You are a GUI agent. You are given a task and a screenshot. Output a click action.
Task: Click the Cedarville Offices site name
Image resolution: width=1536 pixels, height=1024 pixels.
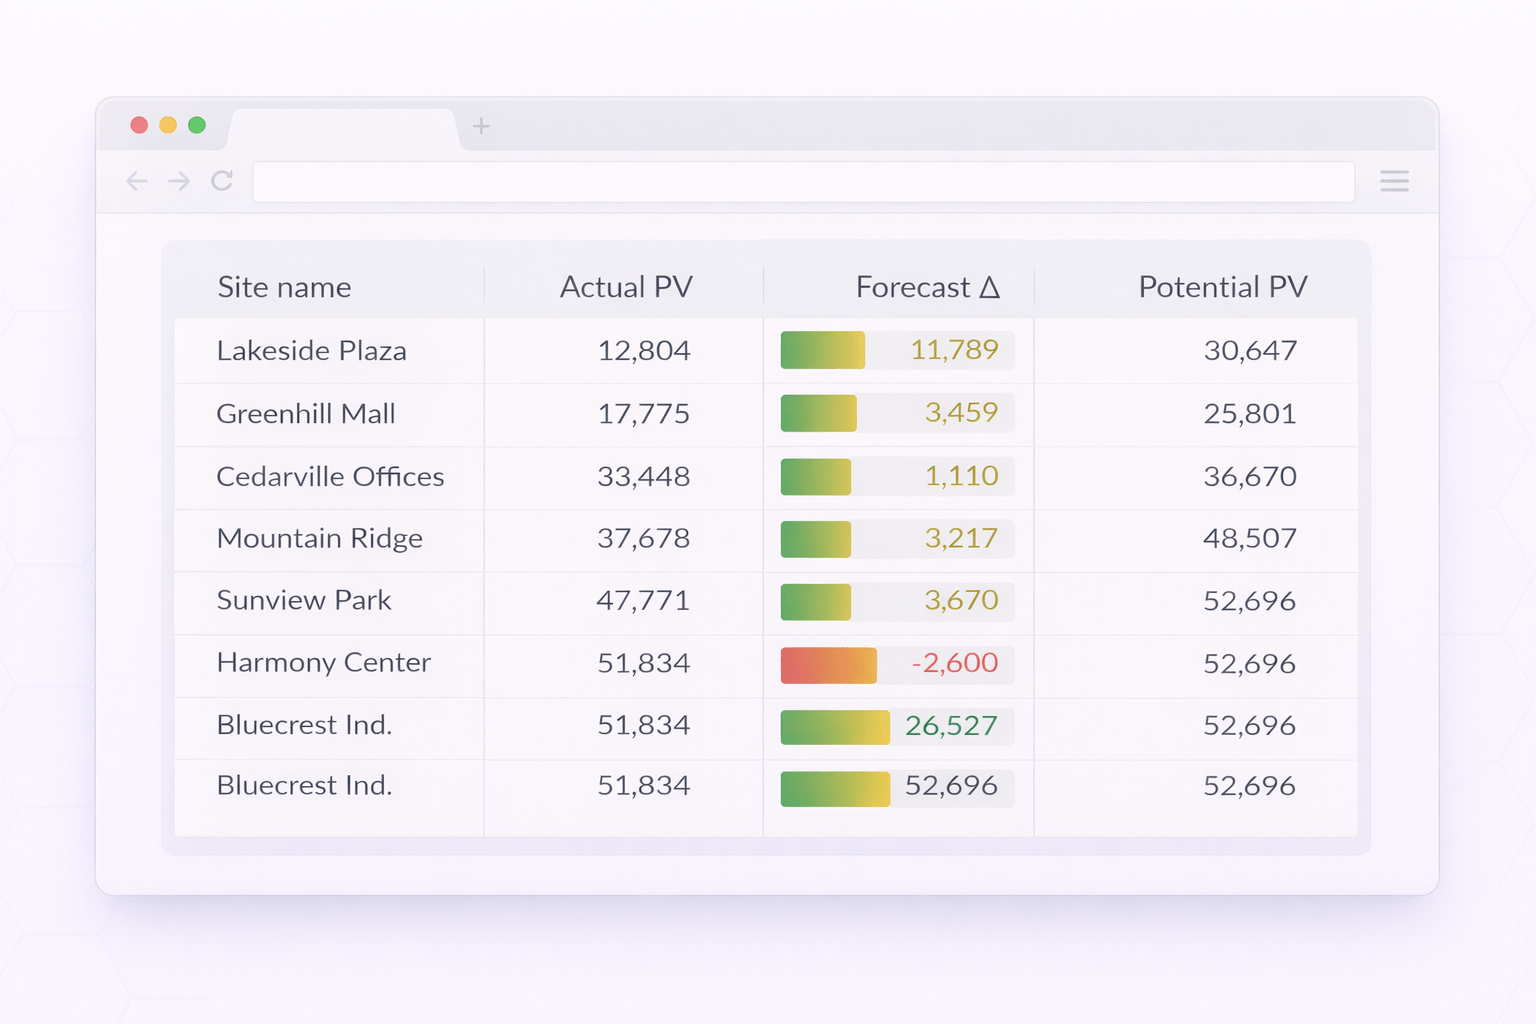coord(330,477)
